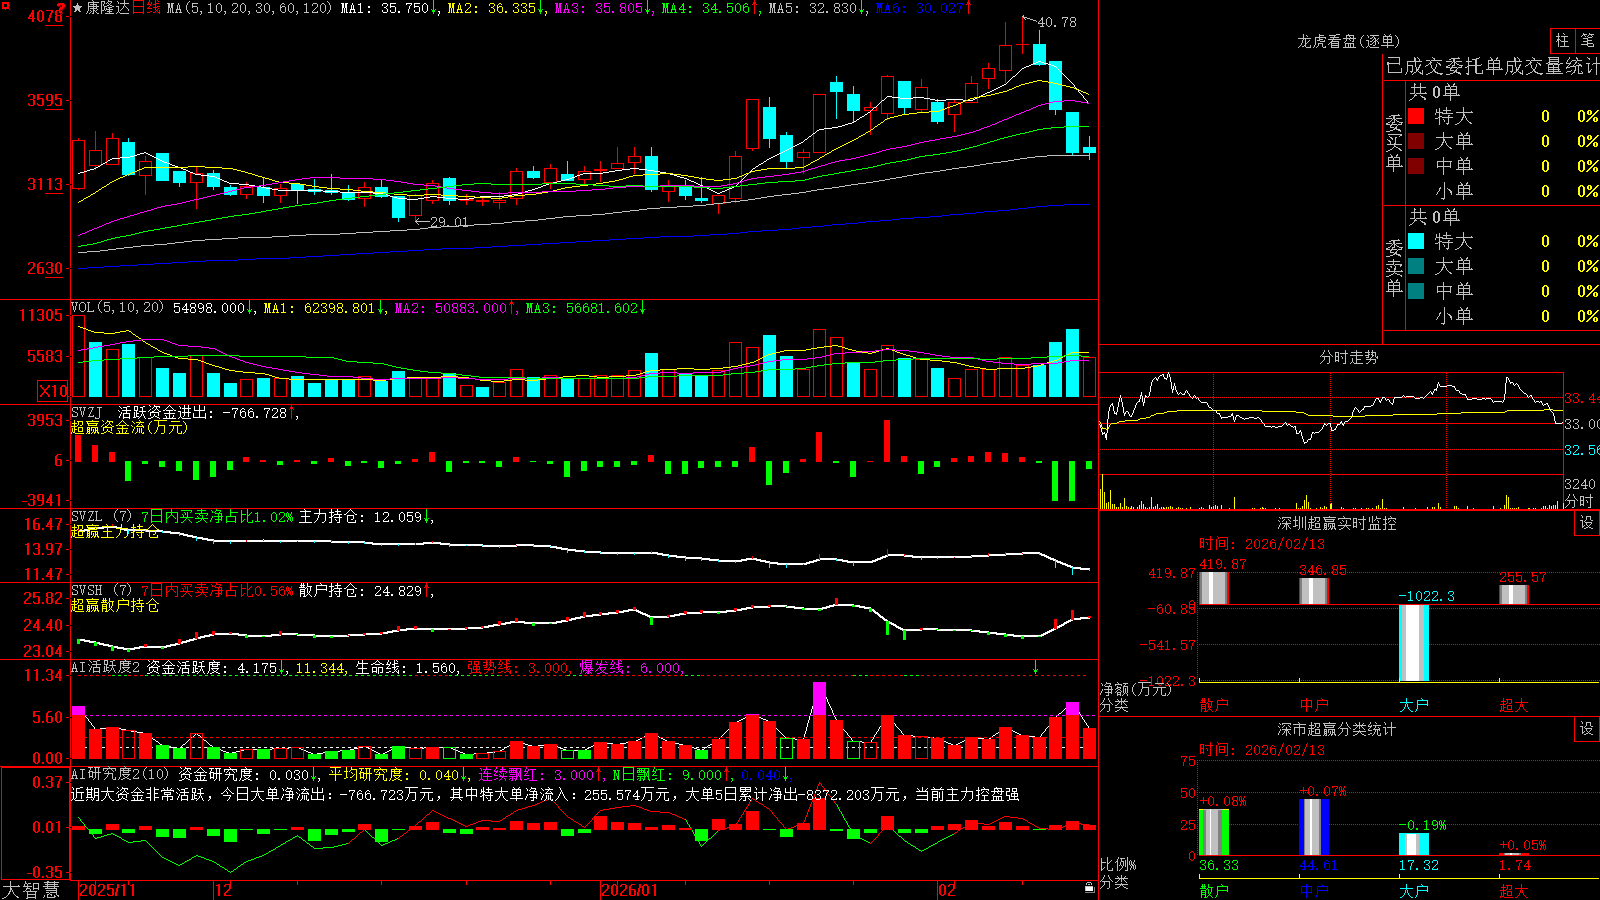The height and width of the screenshot is (900, 1600).
Task: Select the 深圳超赢实时监控 panel title
Action: point(1336,523)
